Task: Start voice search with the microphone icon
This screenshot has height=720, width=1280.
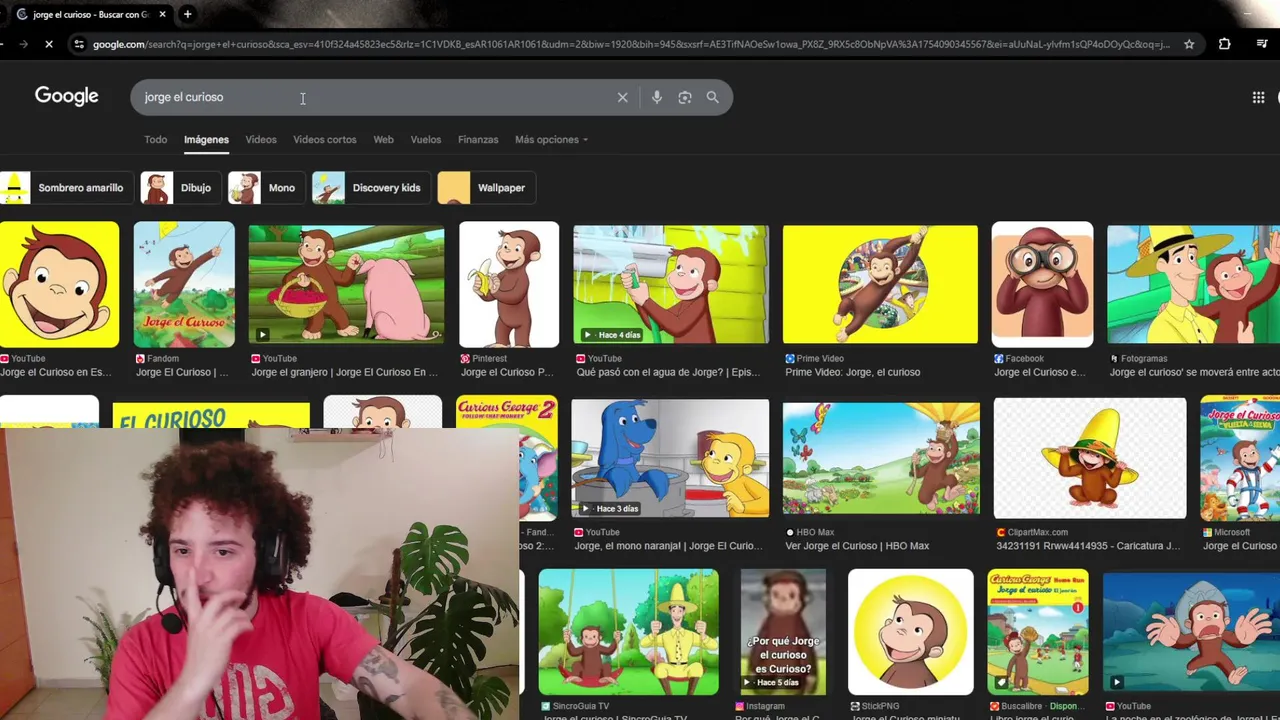Action: coord(656,97)
